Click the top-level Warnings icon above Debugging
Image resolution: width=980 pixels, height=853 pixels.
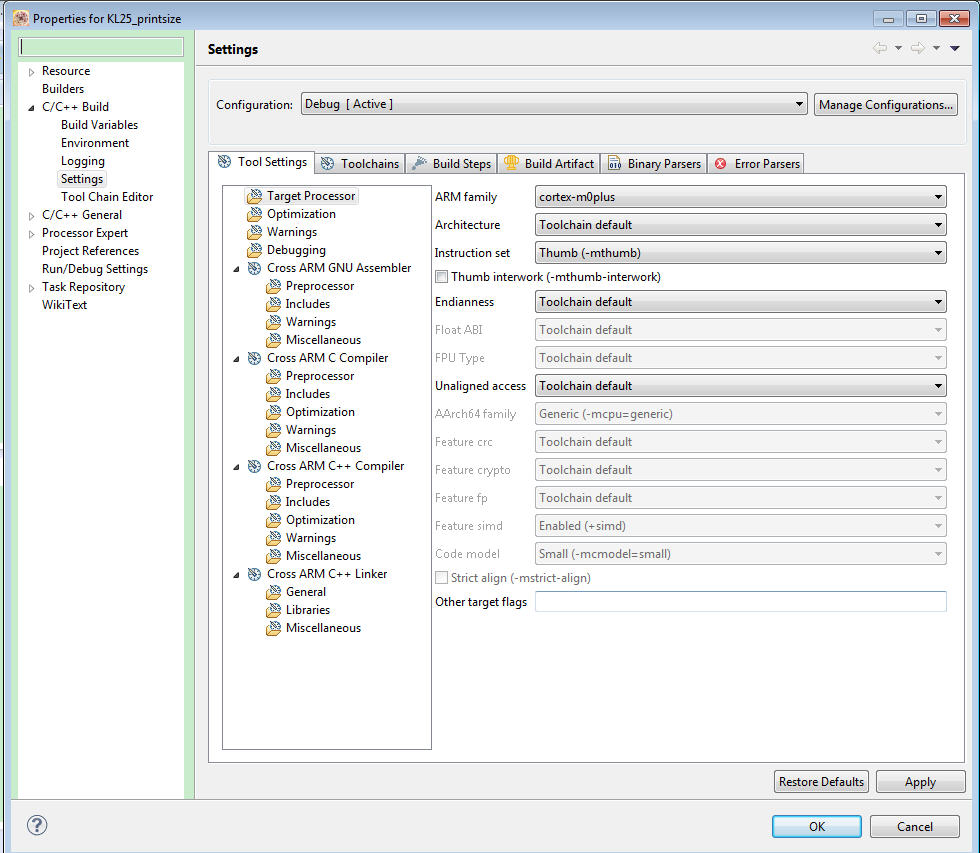click(254, 232)
